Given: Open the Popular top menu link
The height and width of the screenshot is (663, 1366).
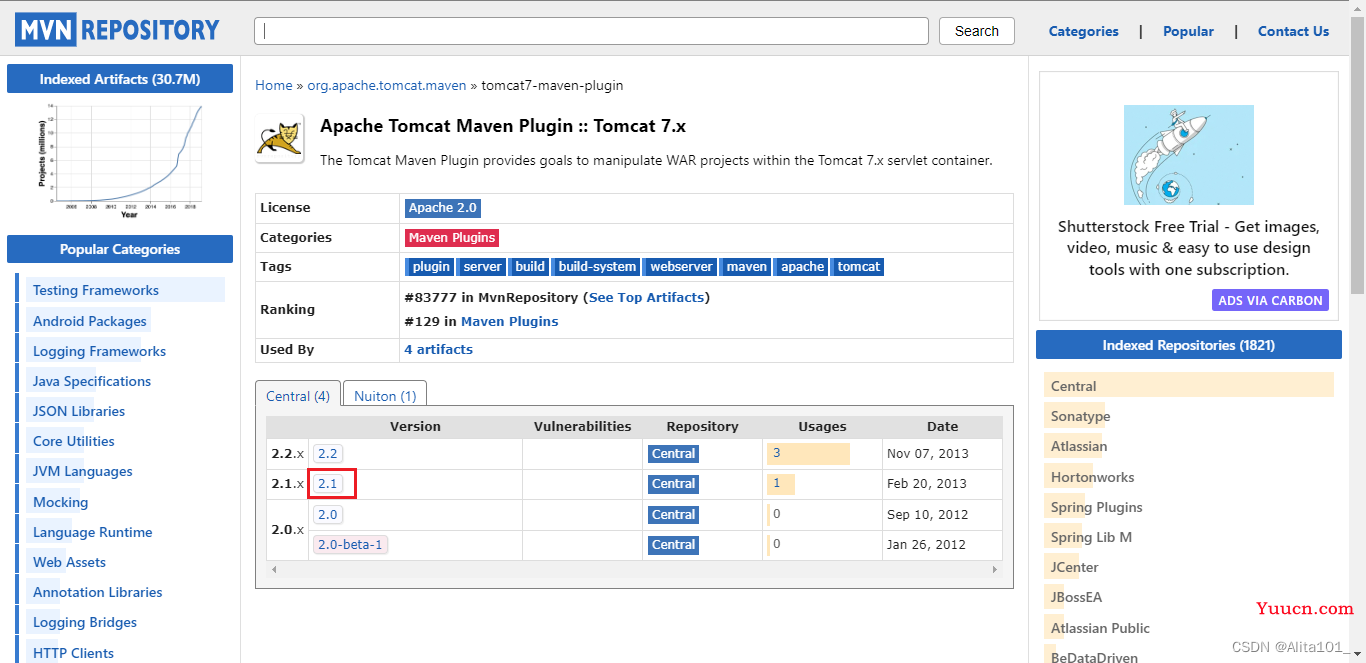Looking at the screenshot, I should [x=1188, y=31].
